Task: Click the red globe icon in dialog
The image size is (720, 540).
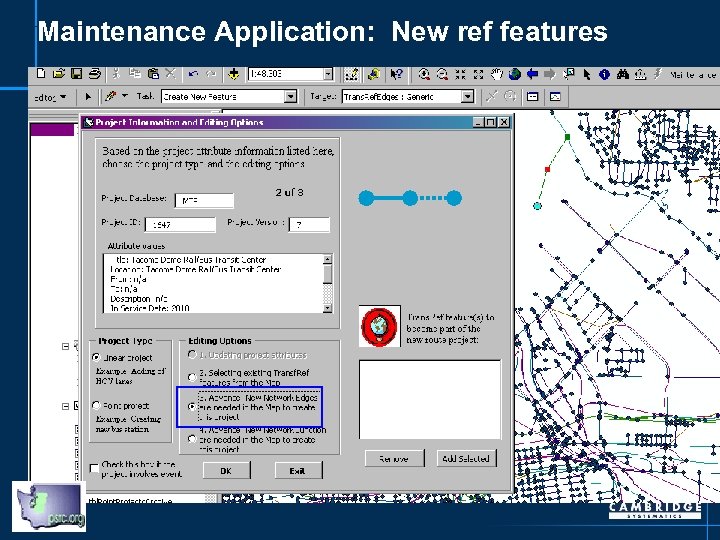Action: 379,326
